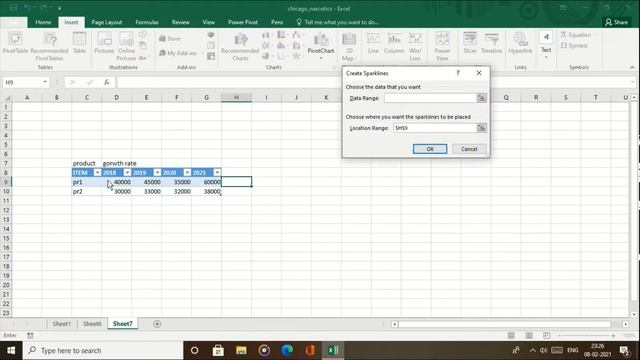Select the pr2 cell
This screenshot has width=640, height=360.
point(87,191)
